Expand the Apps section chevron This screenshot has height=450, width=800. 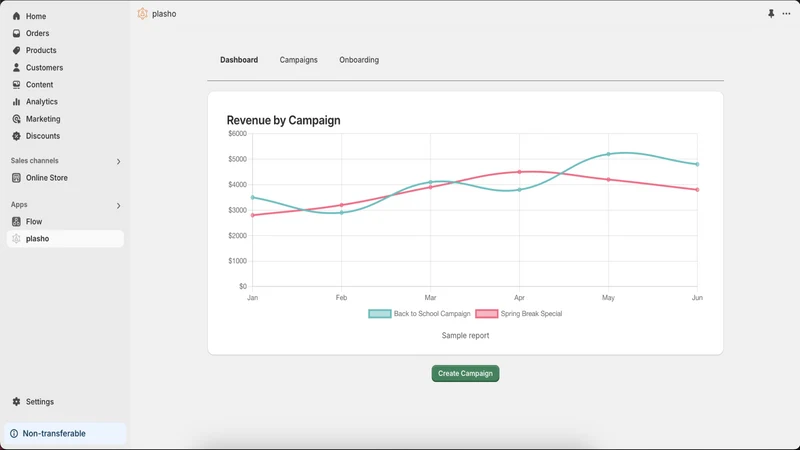click(x=118, y=206)
